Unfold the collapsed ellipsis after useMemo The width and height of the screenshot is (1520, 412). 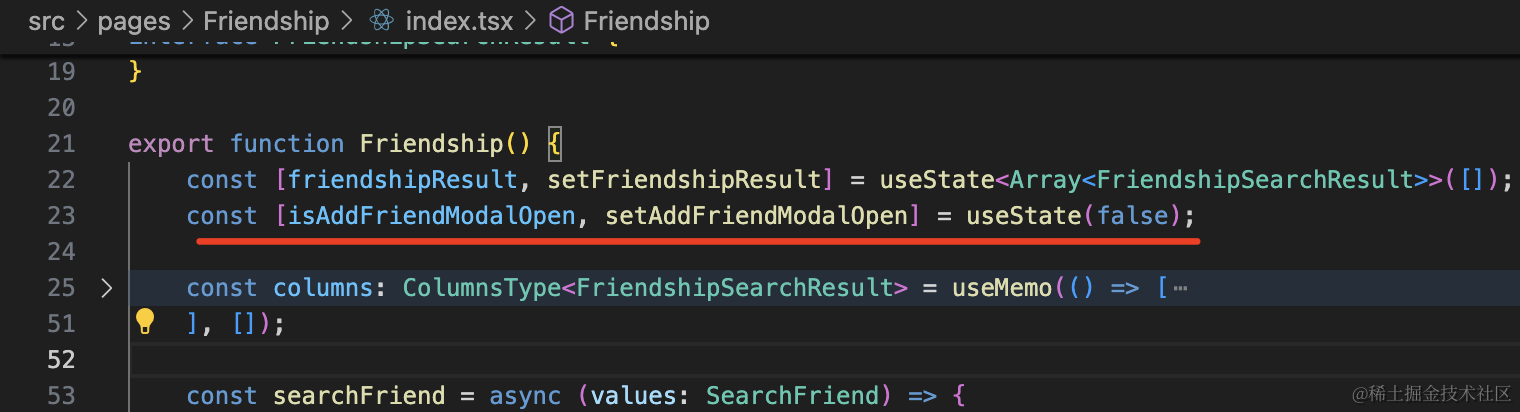point(1180,288)
